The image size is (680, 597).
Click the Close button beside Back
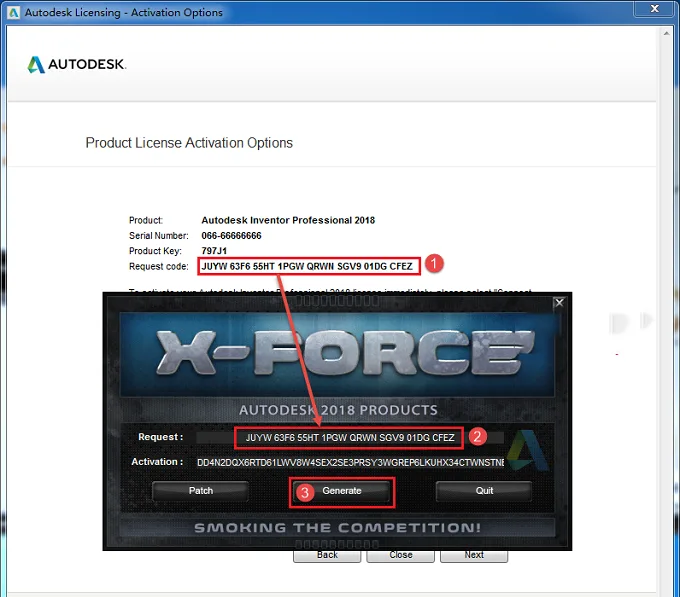[400, 555]
